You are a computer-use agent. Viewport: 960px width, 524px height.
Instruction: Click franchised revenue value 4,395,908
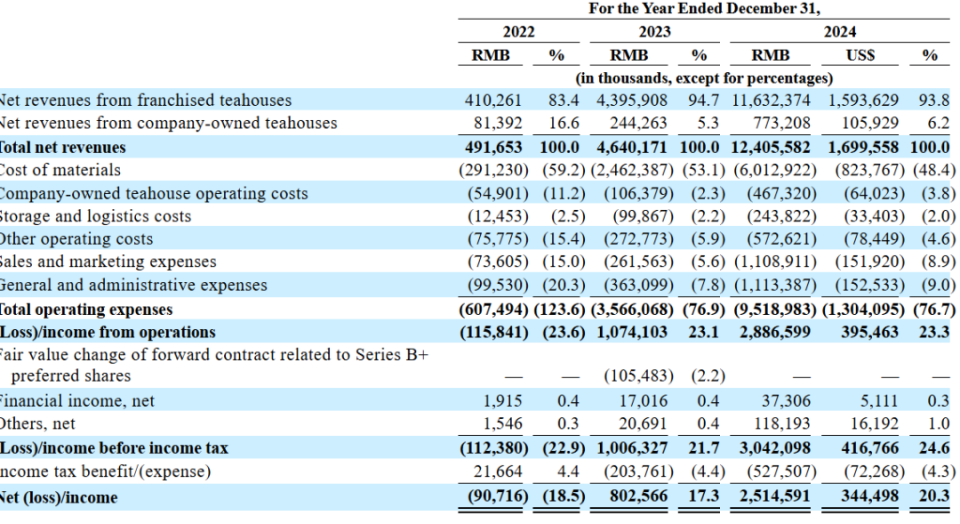pos(632,100)
